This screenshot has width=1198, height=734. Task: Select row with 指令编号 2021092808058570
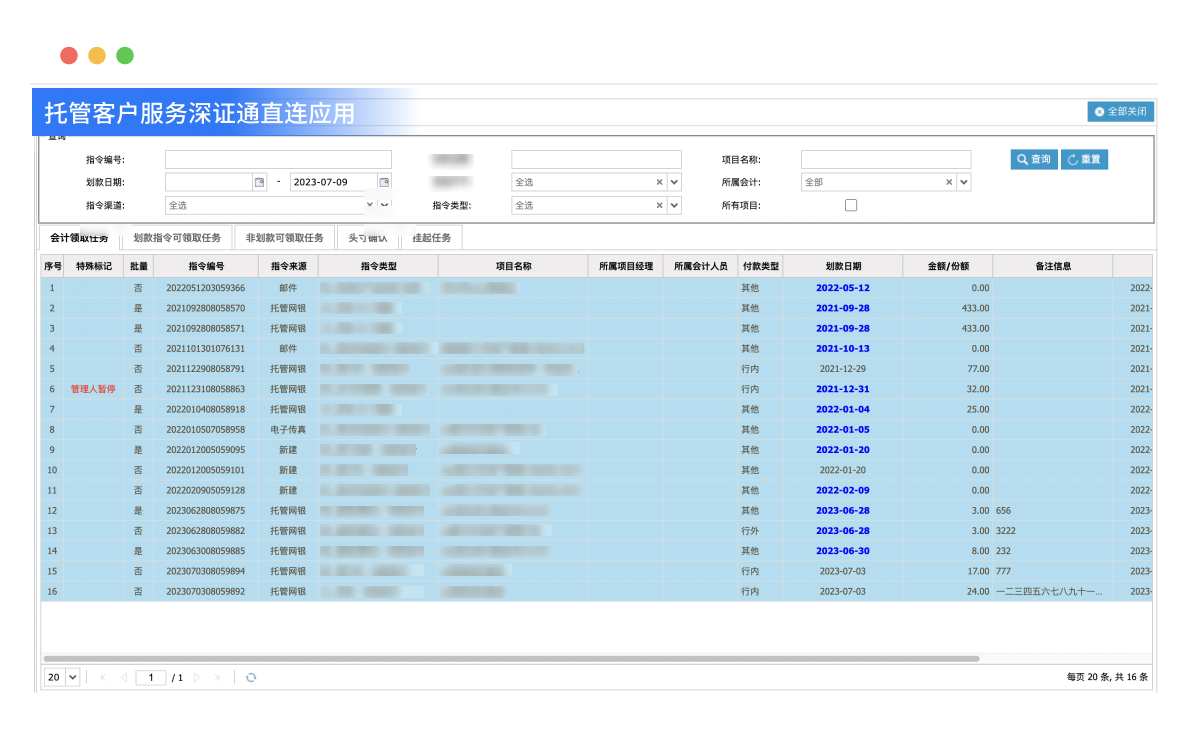click(596, 309)
